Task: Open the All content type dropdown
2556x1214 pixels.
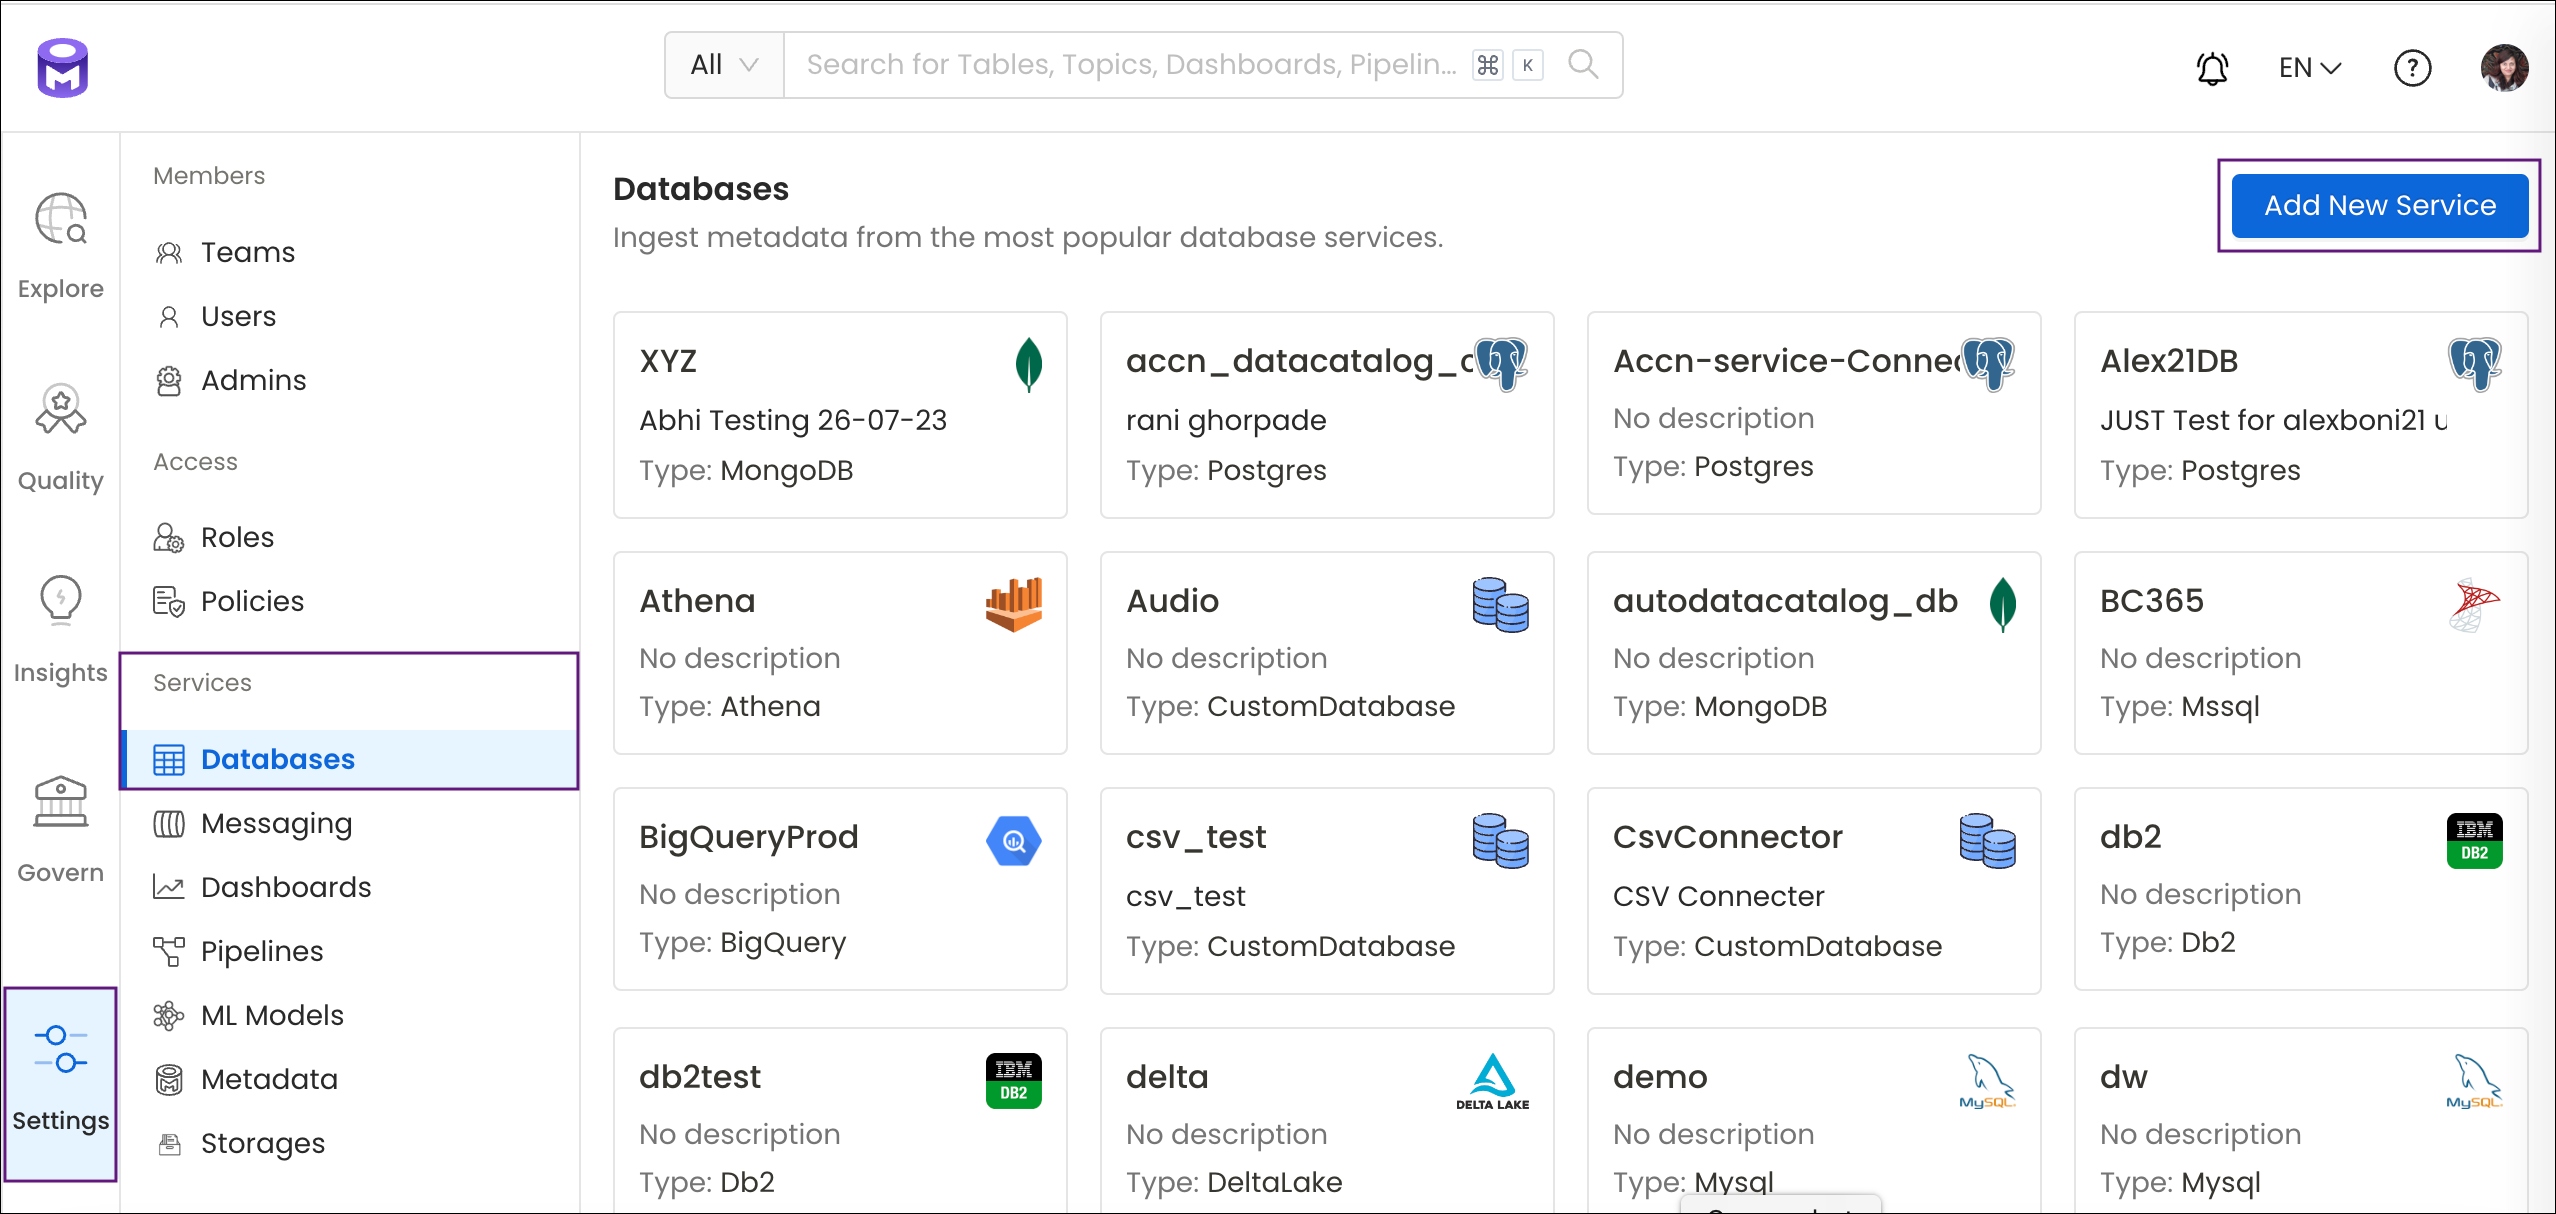Action: coord(724,65)
